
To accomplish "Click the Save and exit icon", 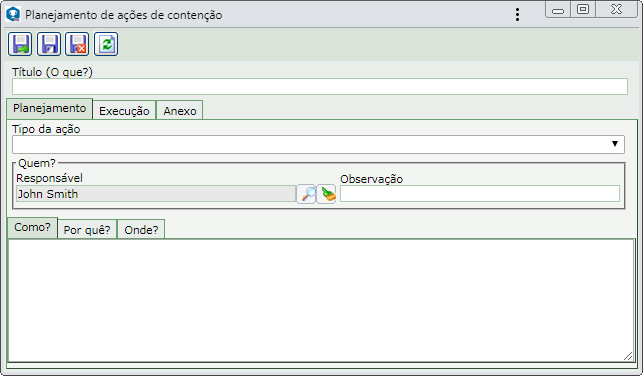I will tap(20, 44).
